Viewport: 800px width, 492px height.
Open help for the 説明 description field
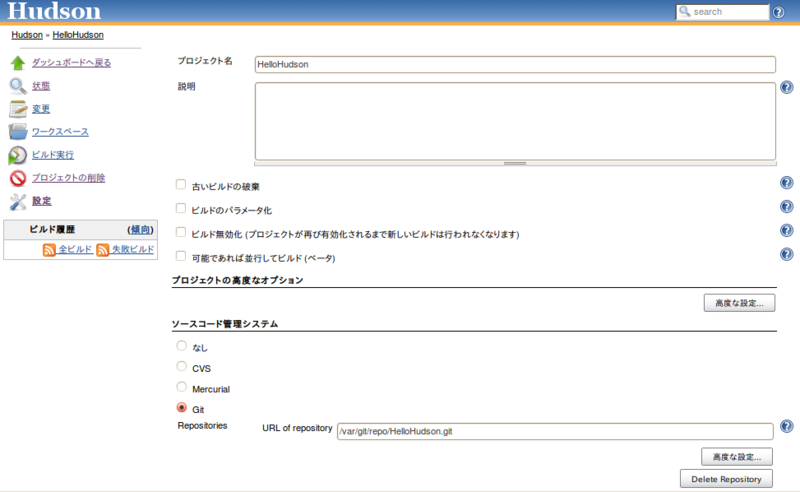787,87
